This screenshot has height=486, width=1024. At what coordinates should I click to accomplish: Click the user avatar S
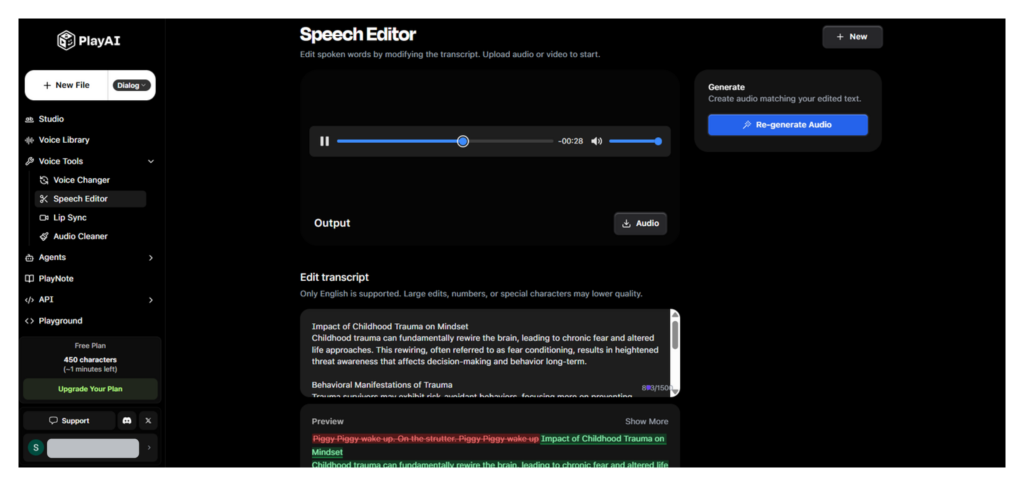35,447
